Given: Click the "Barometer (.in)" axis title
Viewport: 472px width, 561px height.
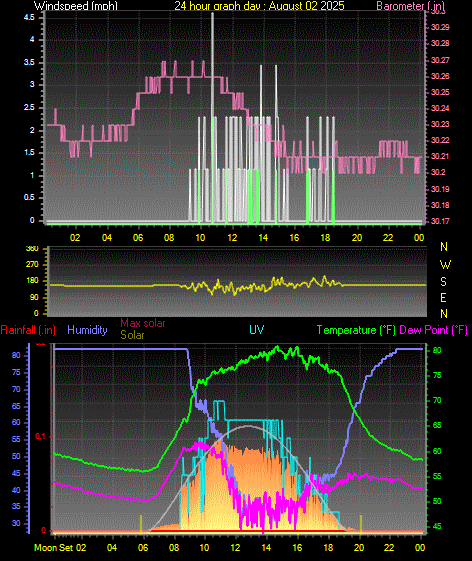Looking at the screenshot, I should click(x=410, y=6).
